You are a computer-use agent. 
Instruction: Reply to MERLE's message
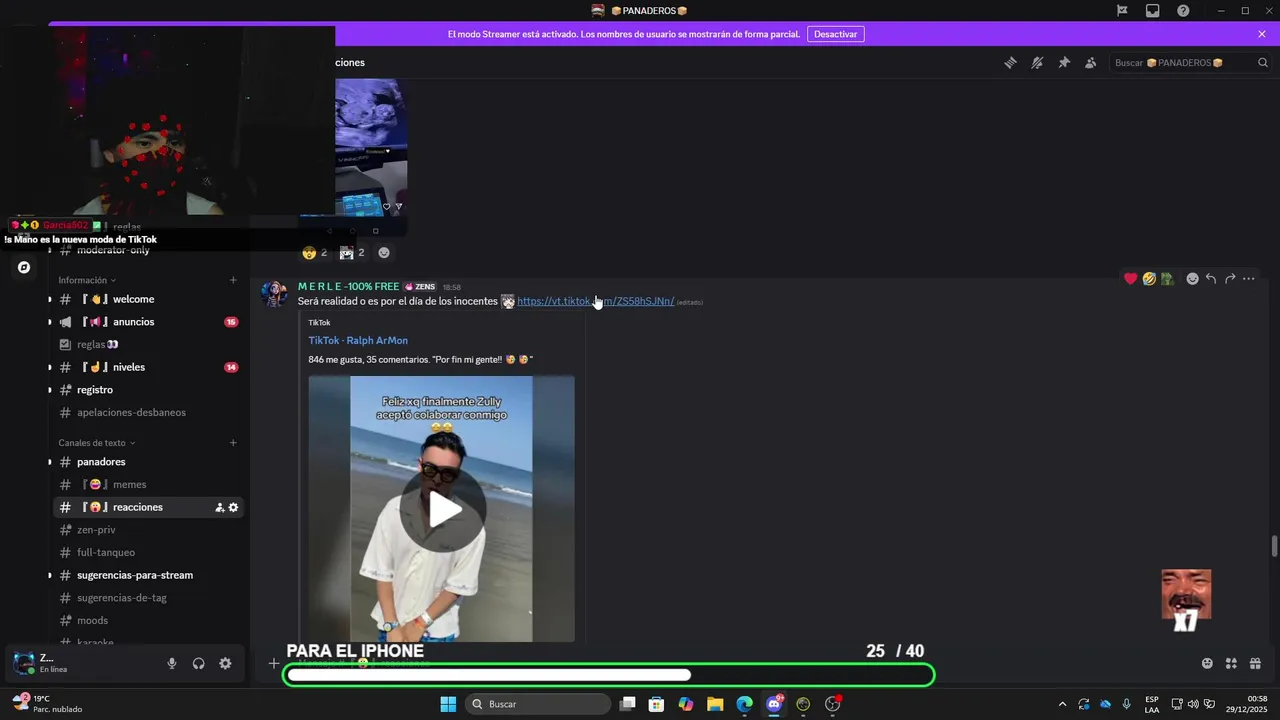pyautogui.click(x=1211, y=279)
